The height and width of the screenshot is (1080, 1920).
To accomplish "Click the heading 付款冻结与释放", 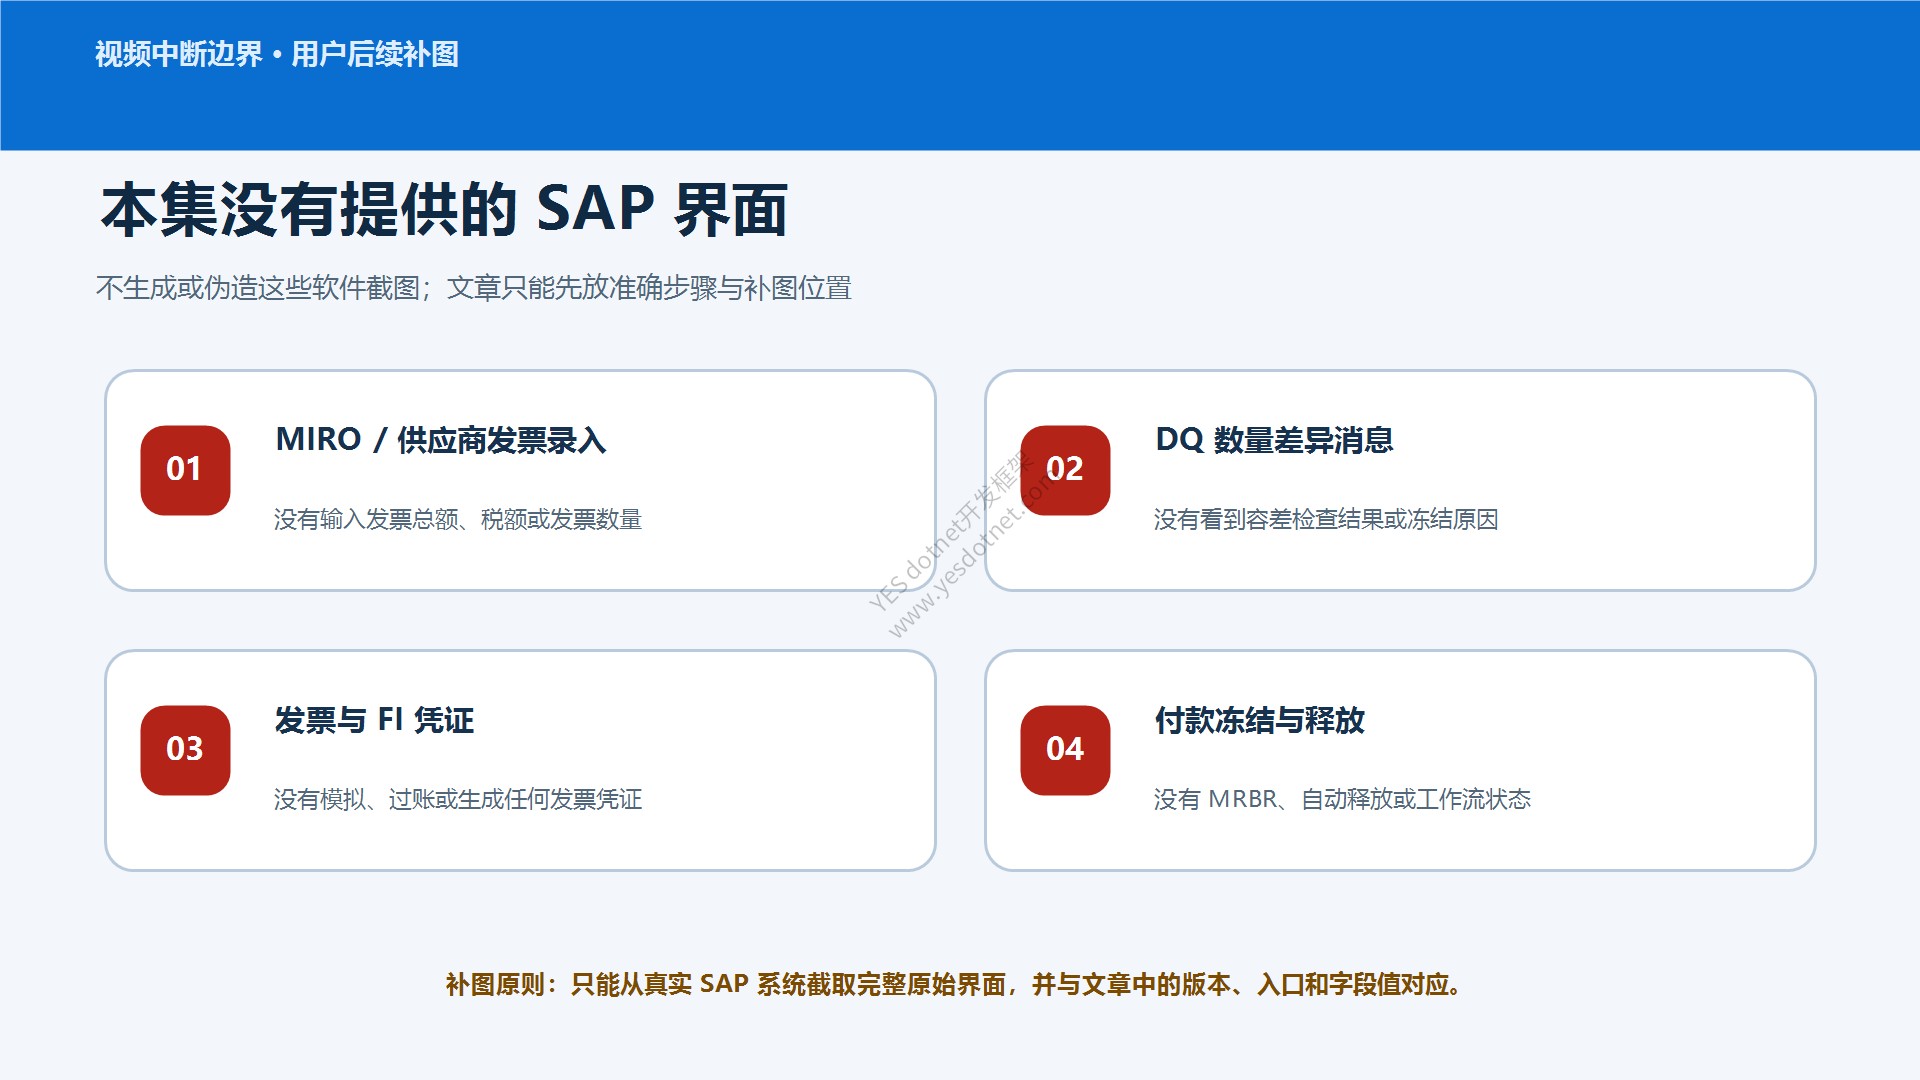I will click(x=1260, y=720).
